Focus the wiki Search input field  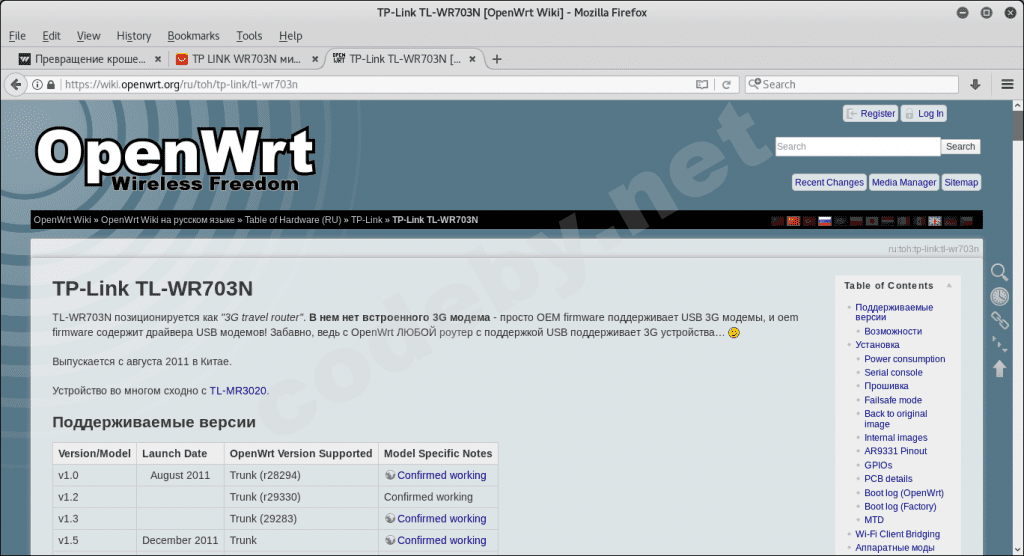point(857,146)
